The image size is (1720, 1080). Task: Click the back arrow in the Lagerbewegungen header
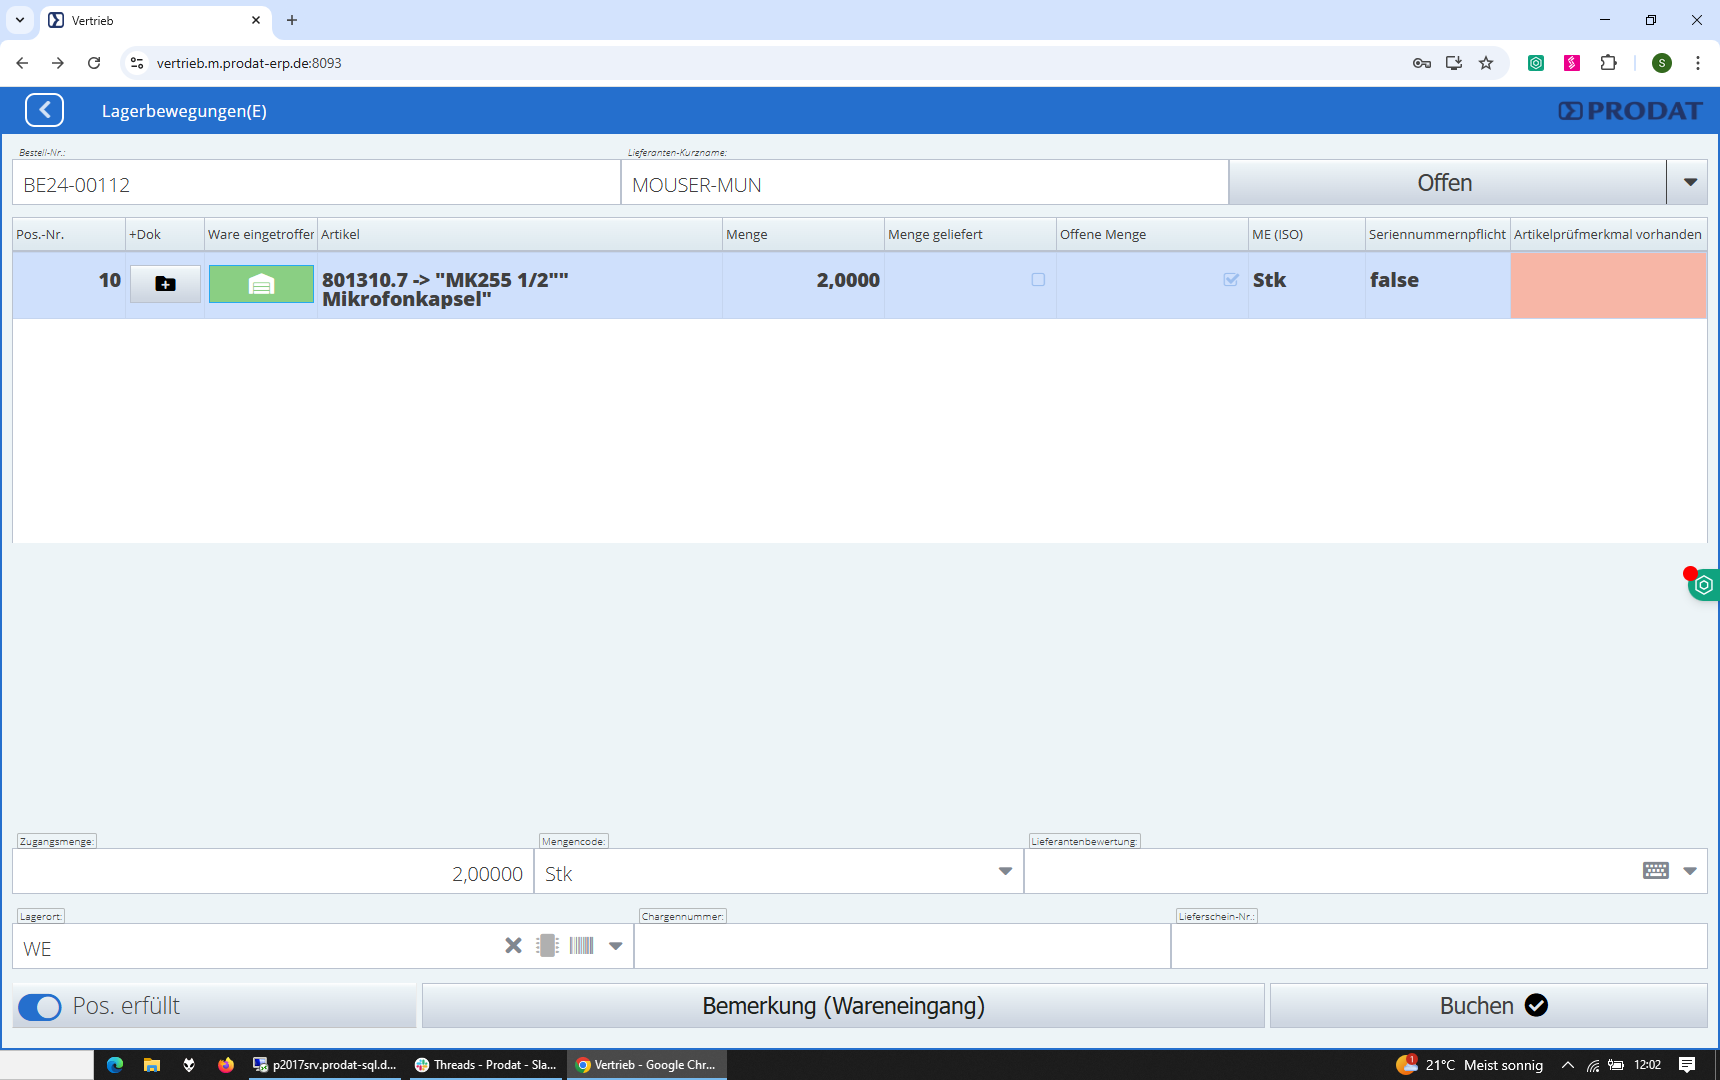[45, 110]
